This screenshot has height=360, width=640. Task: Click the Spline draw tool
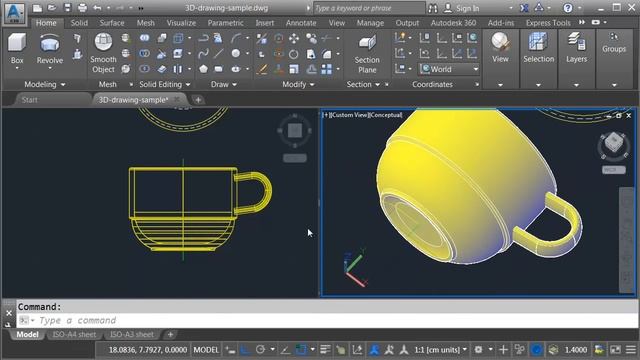pos(203,53)
